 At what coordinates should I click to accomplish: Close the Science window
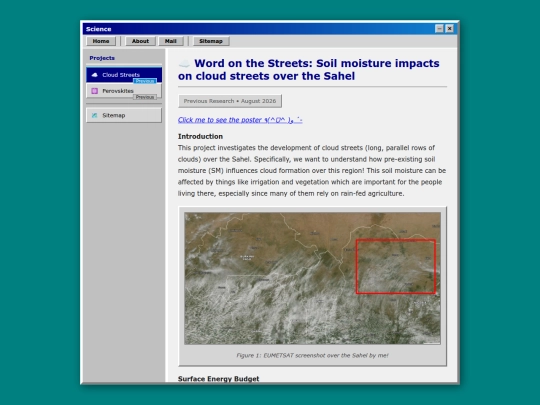[x=449, y=29]
